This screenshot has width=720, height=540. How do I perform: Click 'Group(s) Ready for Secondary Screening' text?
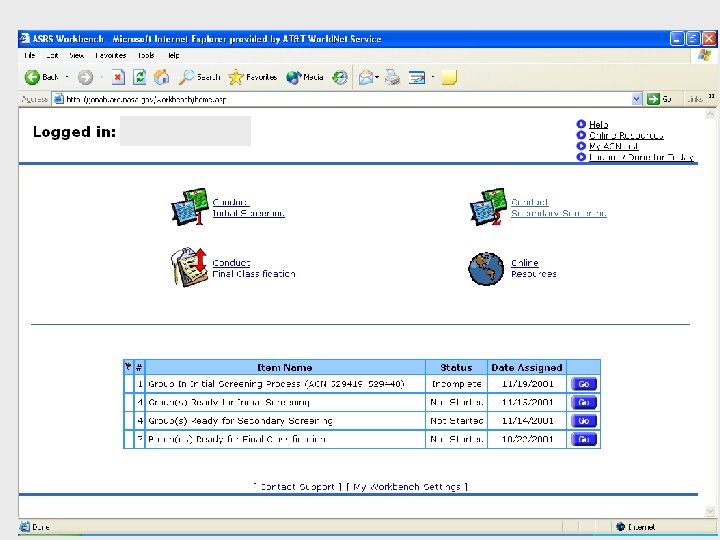pos(240,421)
